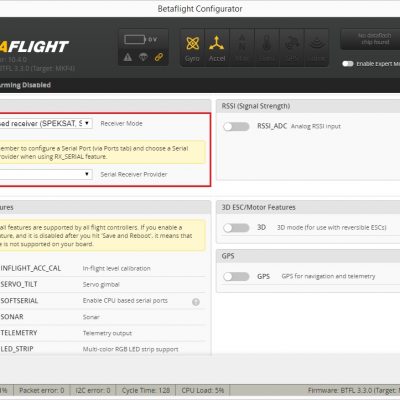Enable the 3D mode switch
Screen dimensions: 400x400
point(236,228)
